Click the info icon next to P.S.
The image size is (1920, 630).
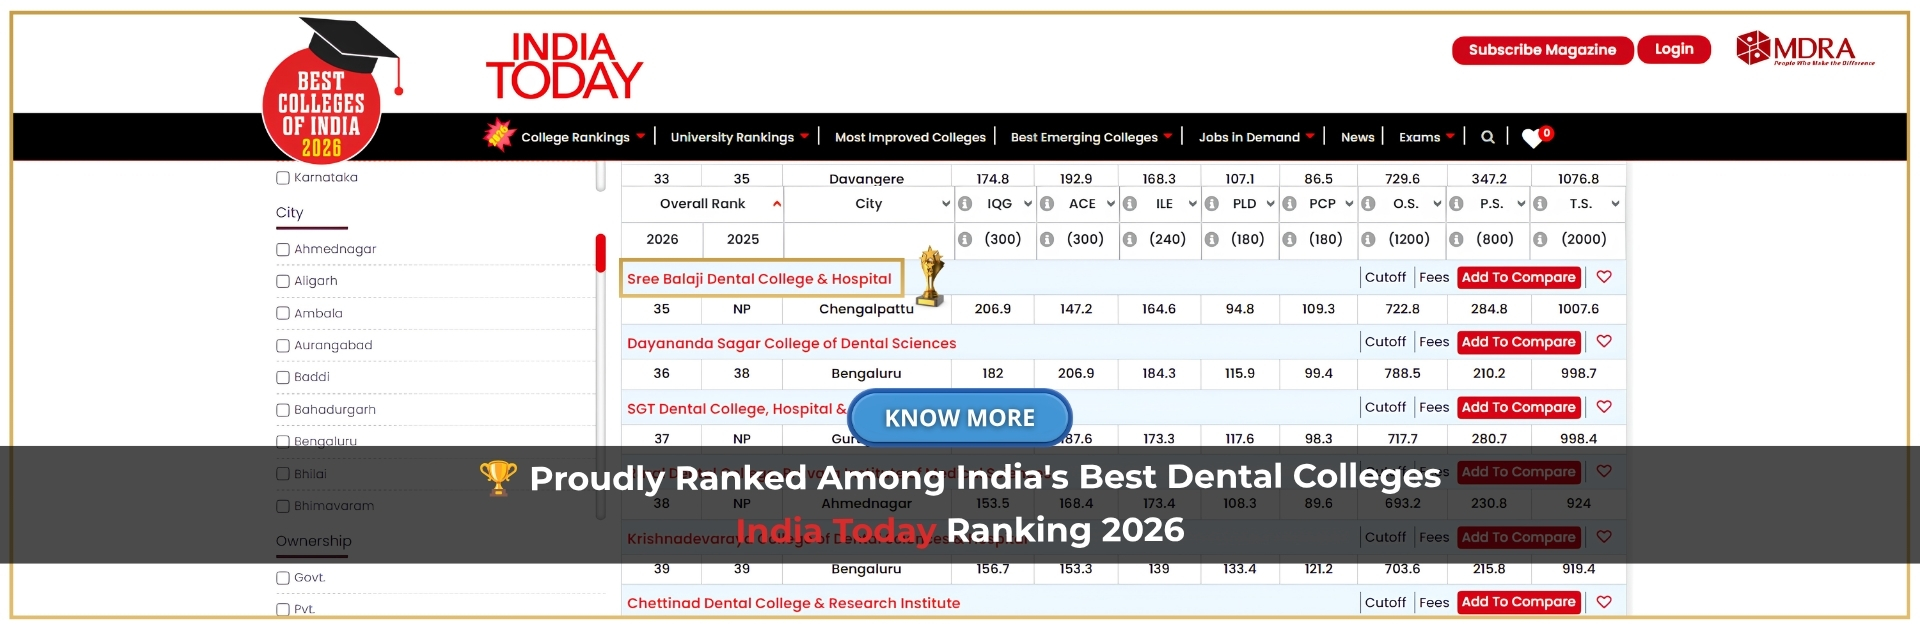pyautogui.click(x=1457, y=204)
